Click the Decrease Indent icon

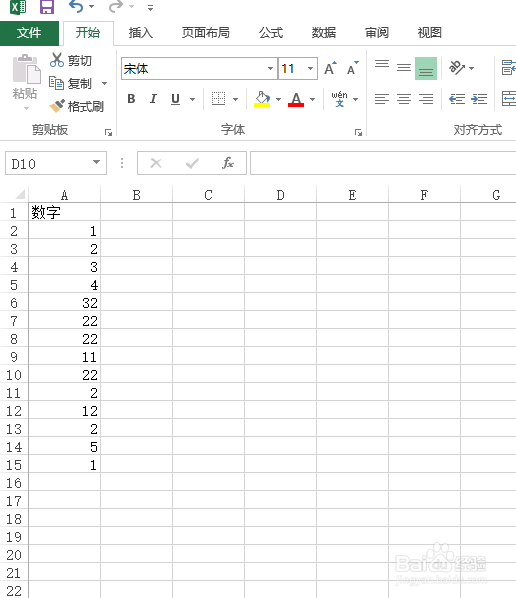click(457, 99)
